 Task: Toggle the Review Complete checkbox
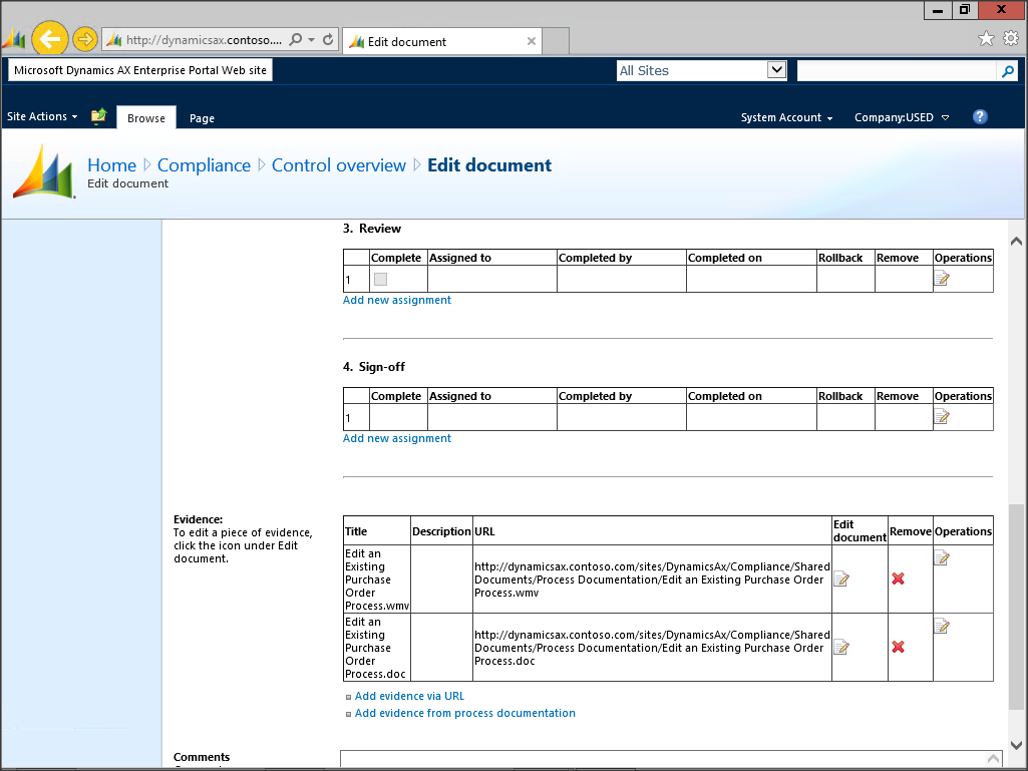(x=380, y=280)
